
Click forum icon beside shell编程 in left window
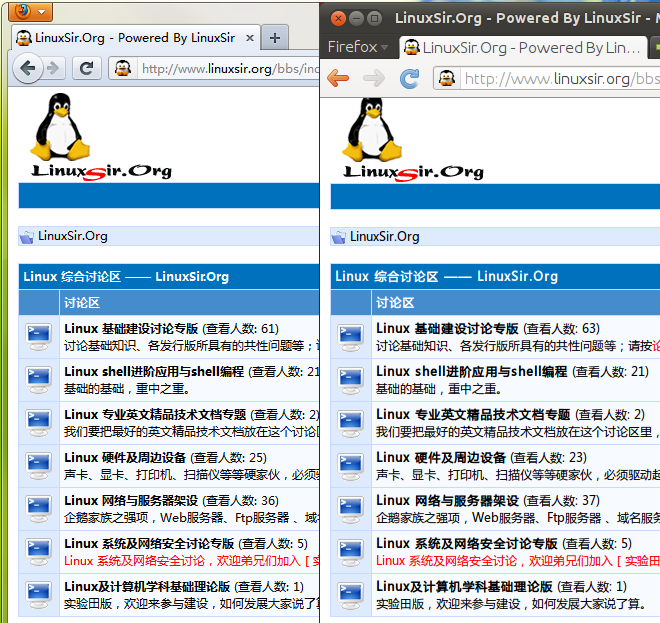(39, 380)
